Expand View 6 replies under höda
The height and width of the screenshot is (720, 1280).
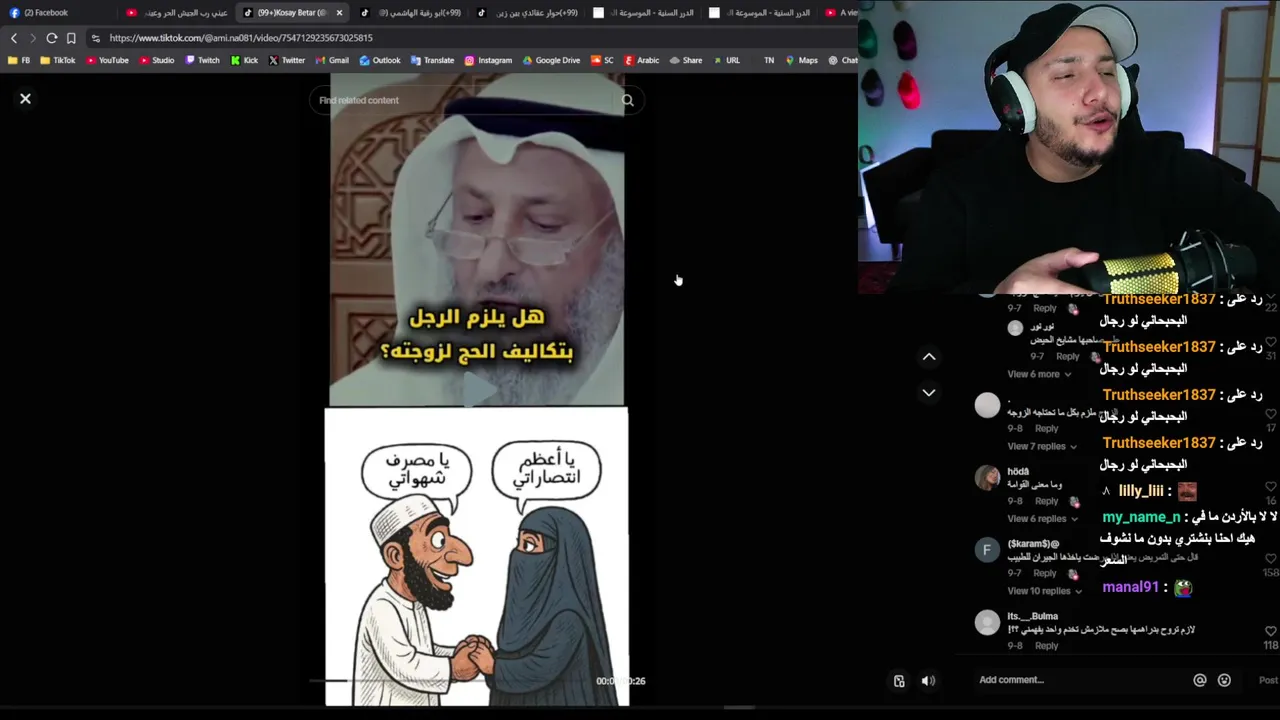1042,518
